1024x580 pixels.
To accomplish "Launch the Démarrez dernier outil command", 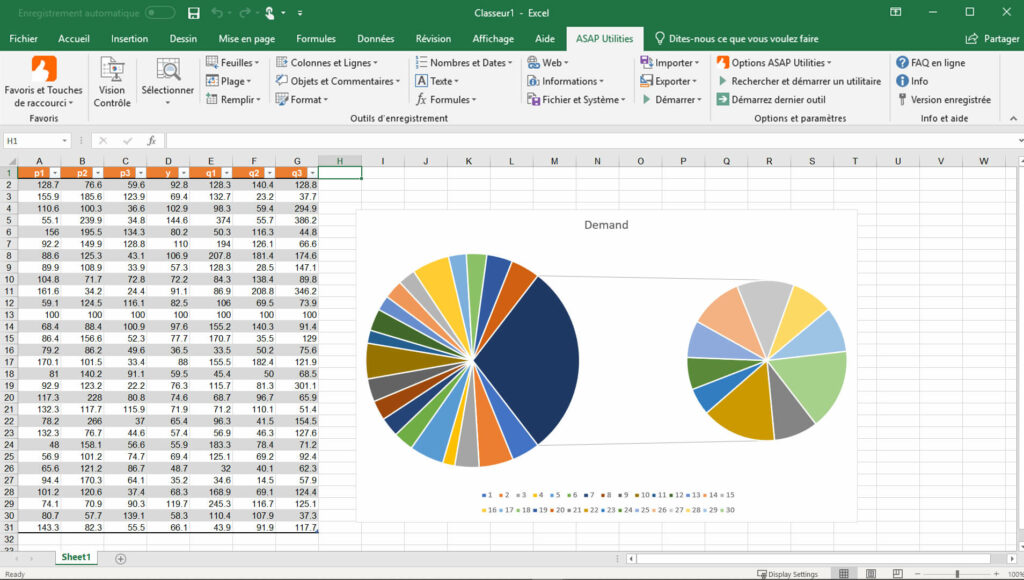I will pos(770,99).
